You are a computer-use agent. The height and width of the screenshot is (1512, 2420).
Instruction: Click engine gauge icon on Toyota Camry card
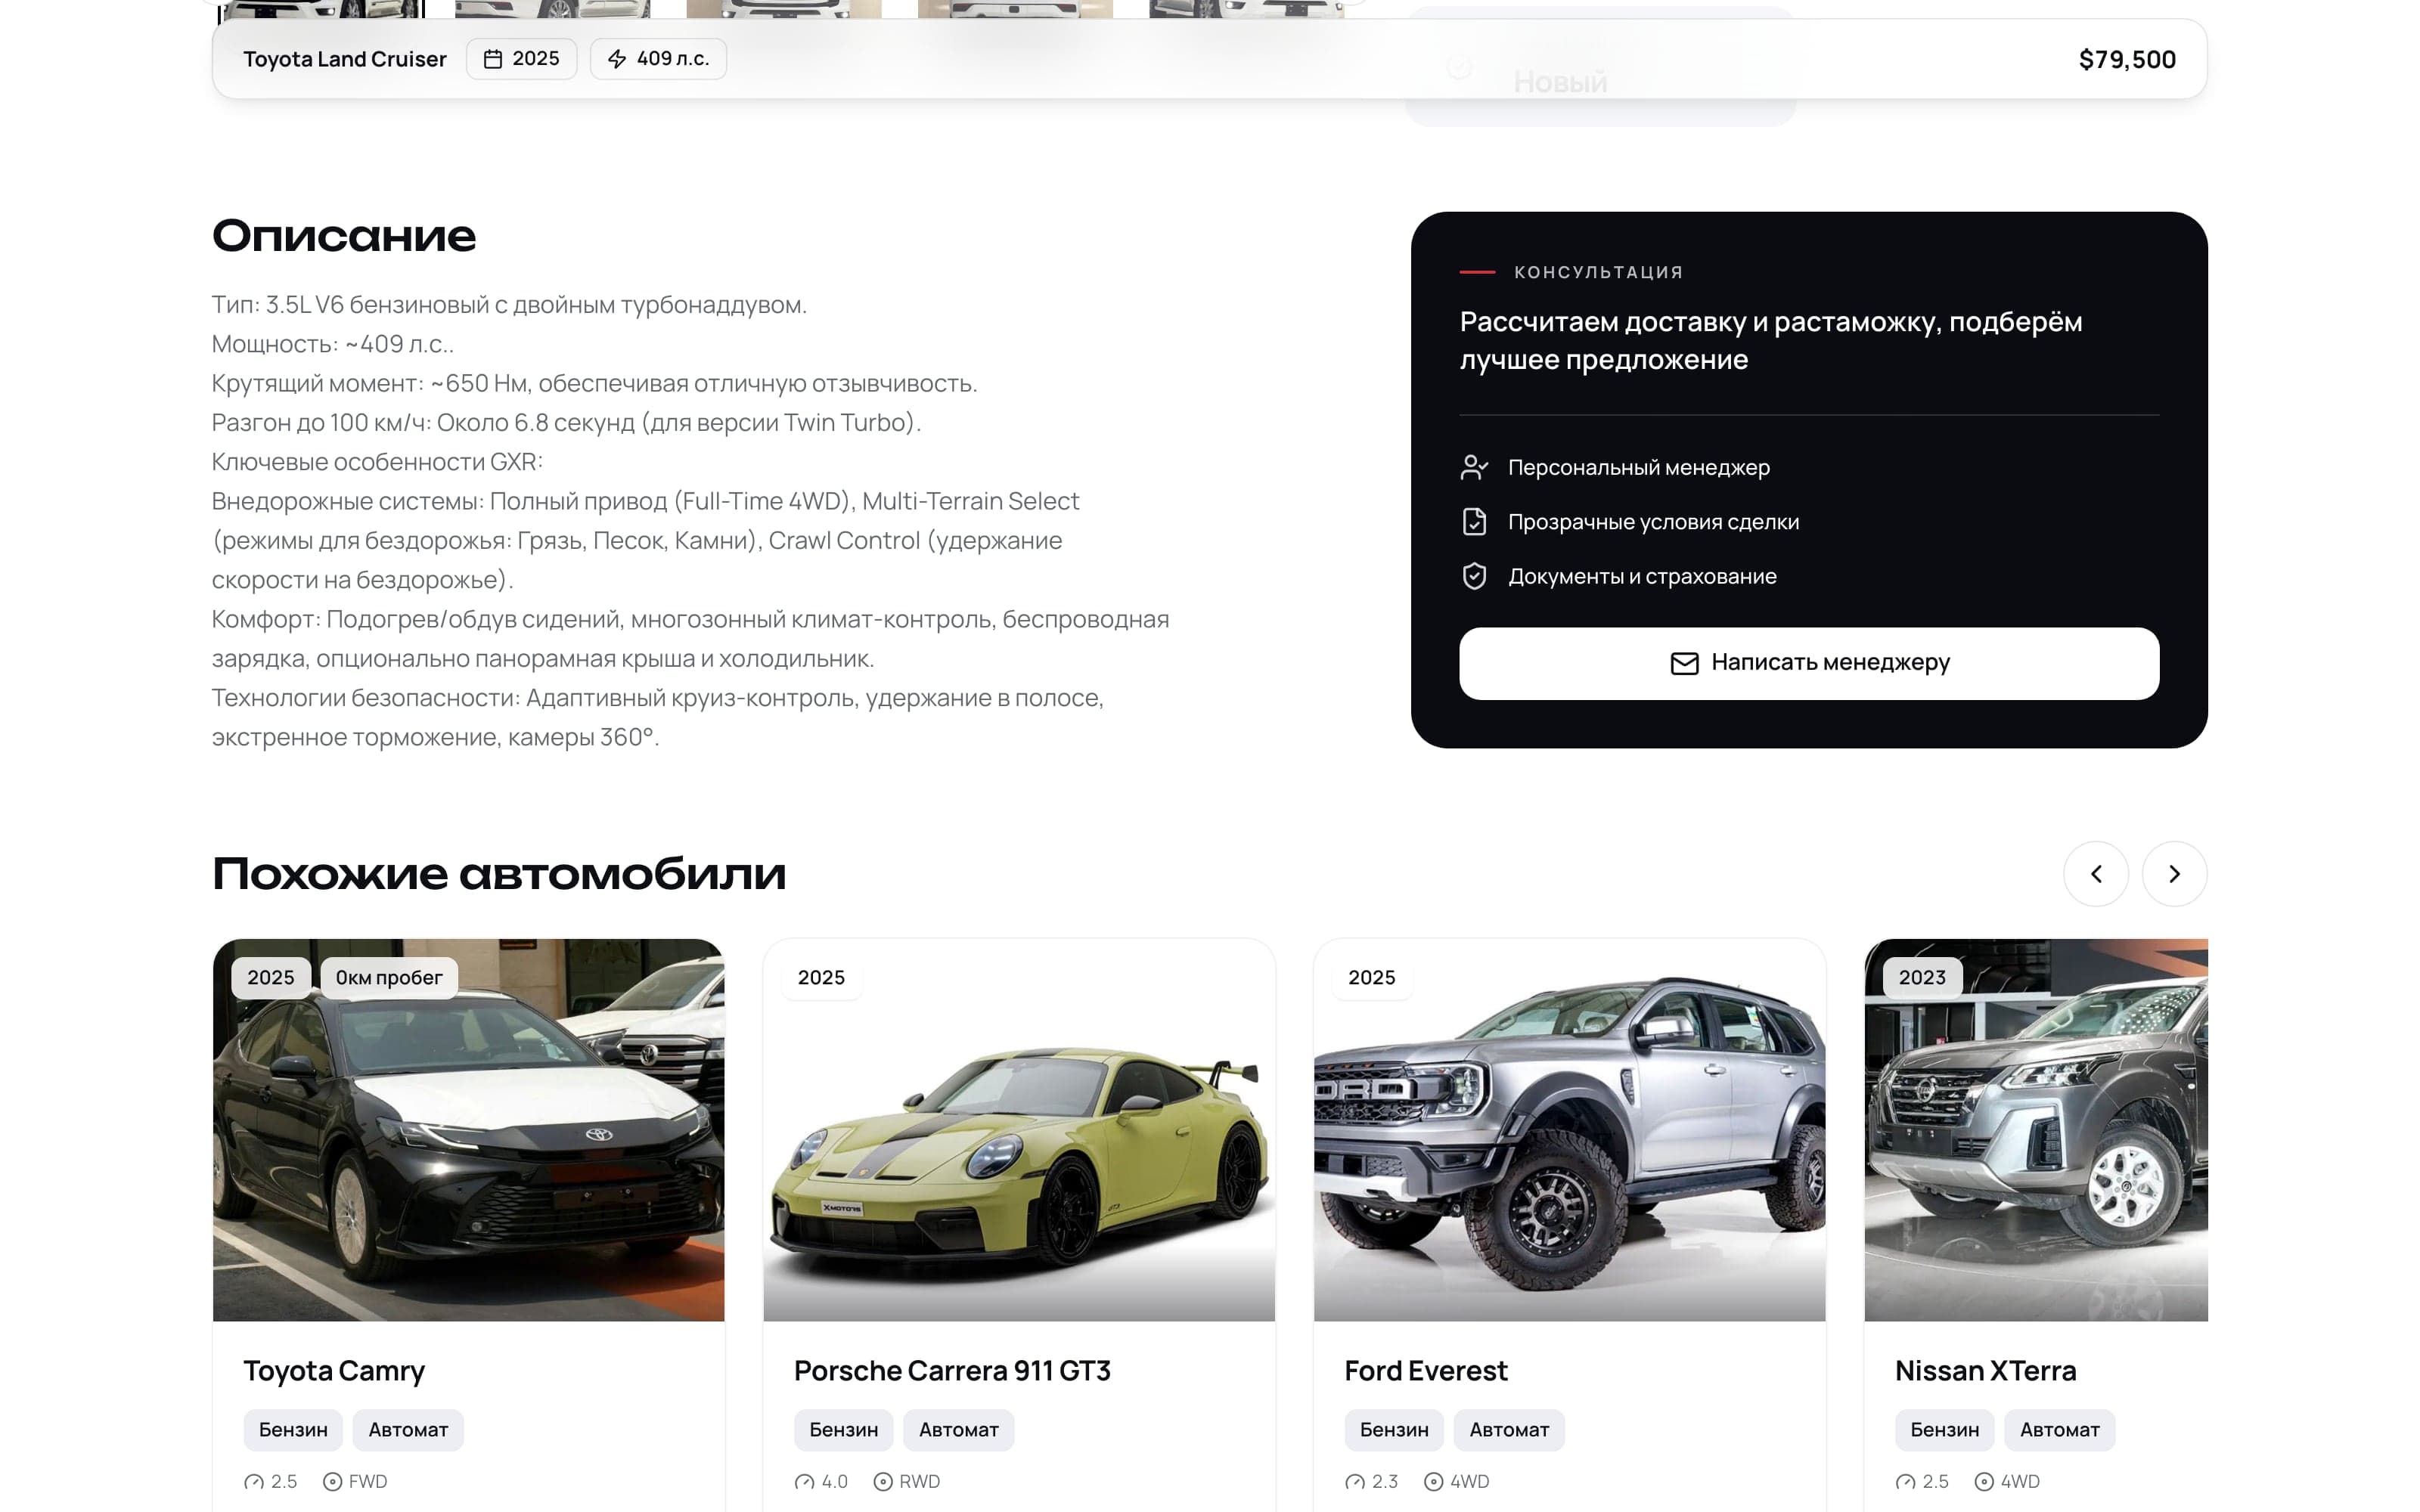pos(254,1482)
